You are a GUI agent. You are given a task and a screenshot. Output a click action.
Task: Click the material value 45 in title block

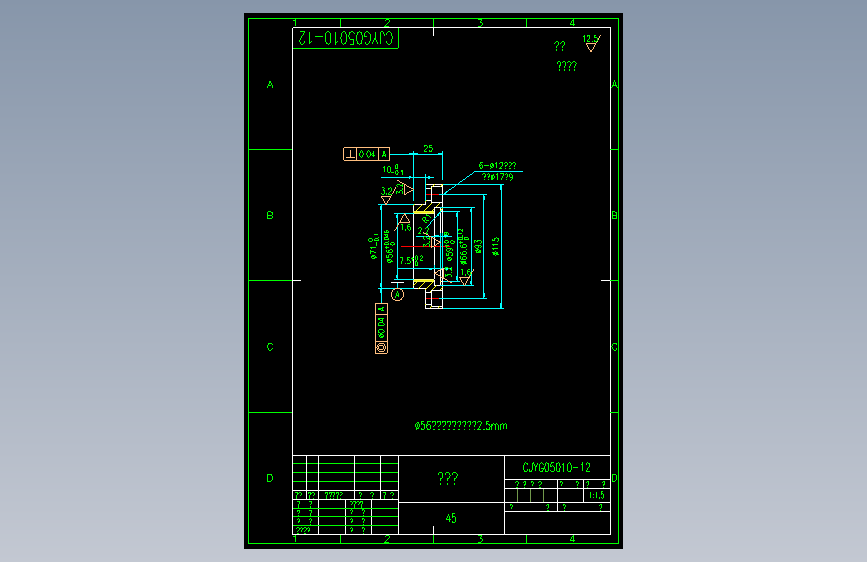point(451,518)
